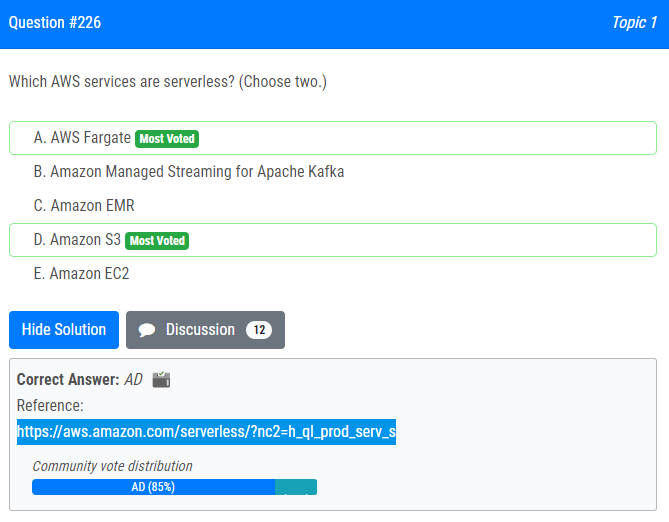Click the AD (85%) vote distribution bar
This screenshot has height=522, width=669.
click(153, 487)
